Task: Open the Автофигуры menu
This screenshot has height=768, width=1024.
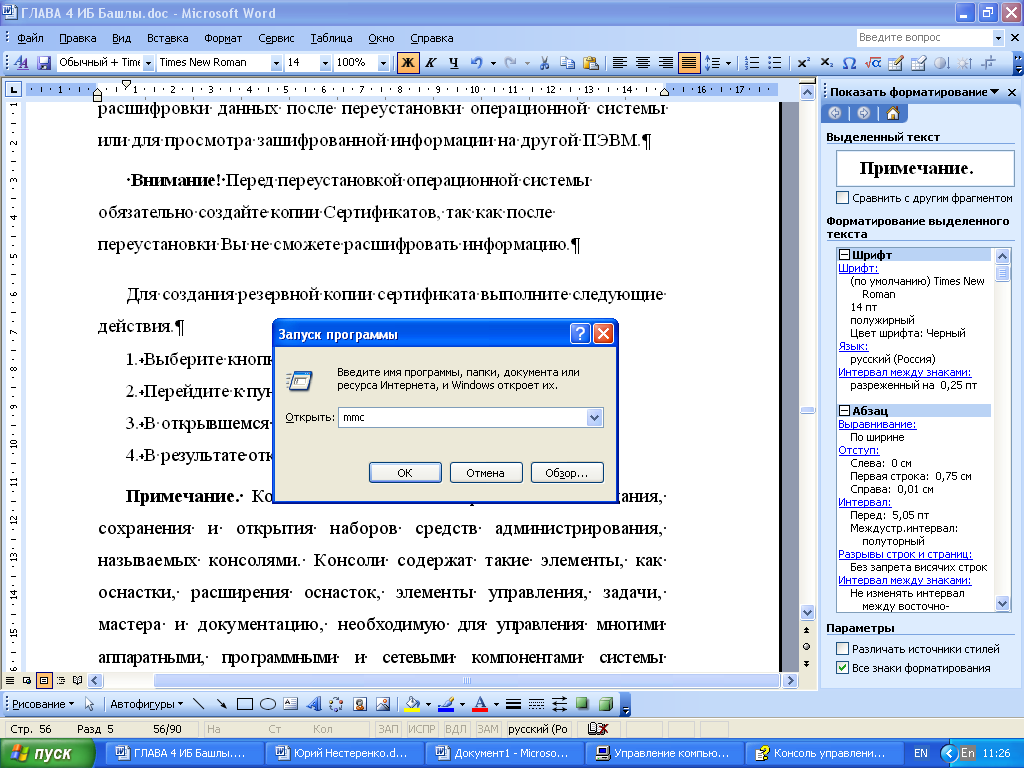Action: (x=146, y=704)
